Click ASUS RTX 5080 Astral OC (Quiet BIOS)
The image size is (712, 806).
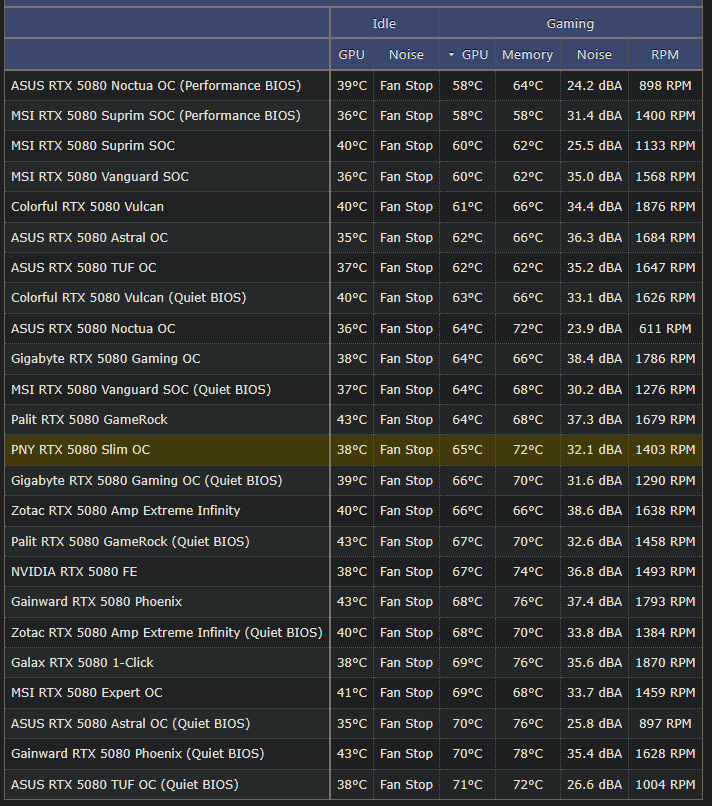(131, 723)
